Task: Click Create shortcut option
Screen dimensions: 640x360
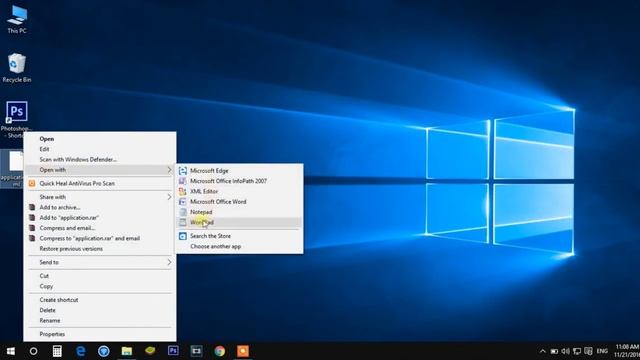Action: tap(100, 300)
